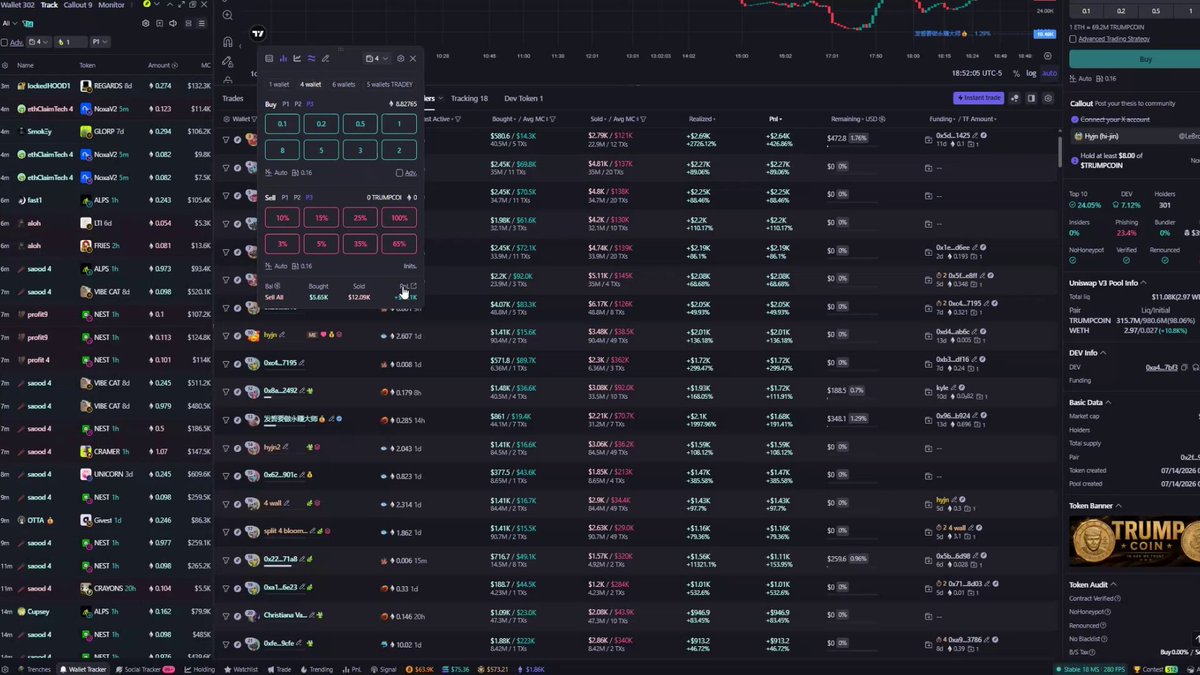Open P1 preset dropdown in wallet tracker
1200x675 pixels.
[100, 42]
